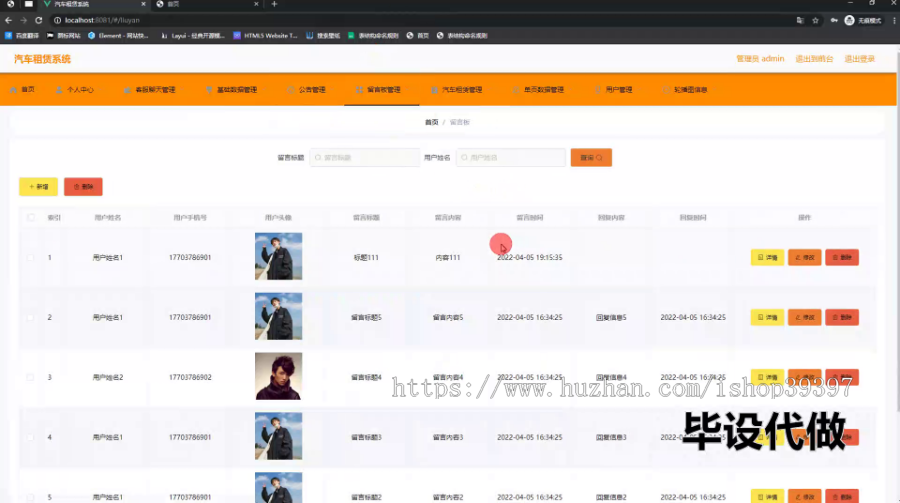900x503 pixels.
Task: Bookmark this page with the star icon
Action: pyautogui.click(x=816, y=20)
